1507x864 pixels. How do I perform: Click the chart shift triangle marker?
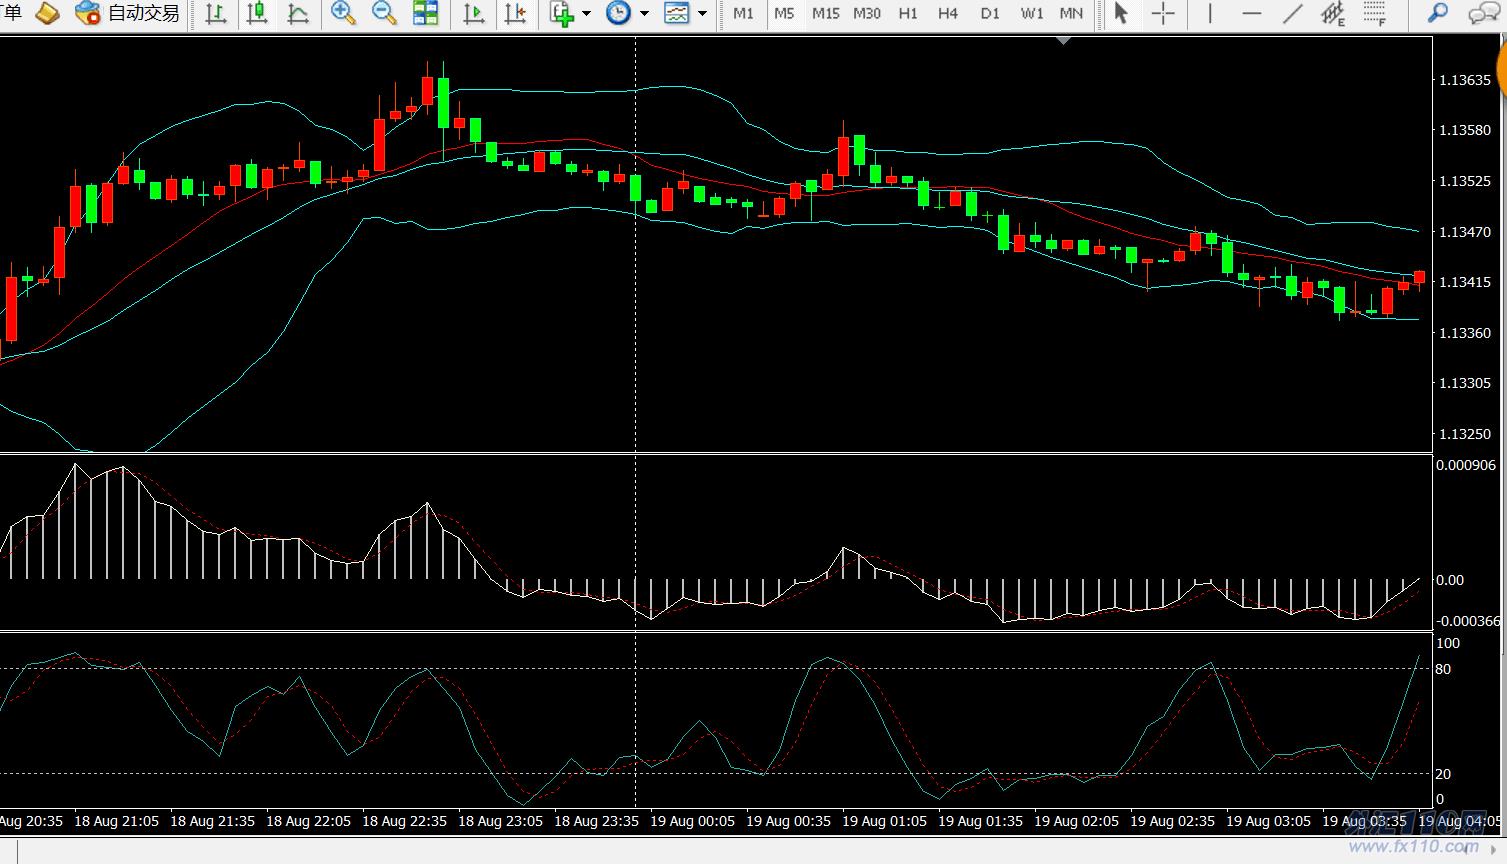[x=1063, y=41]
